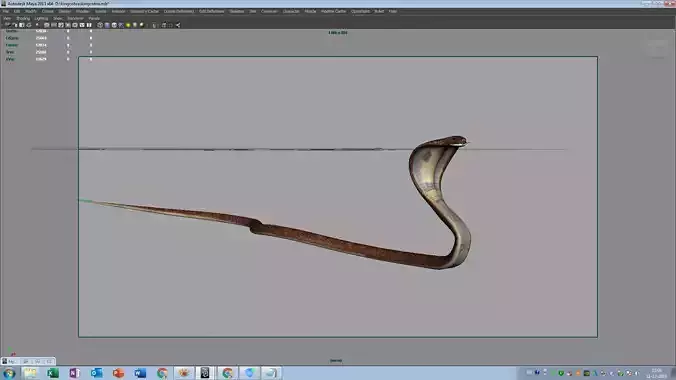Screen dimensions: 676x380
Task: Click the Textured display icon
Action: pos(122,25)
